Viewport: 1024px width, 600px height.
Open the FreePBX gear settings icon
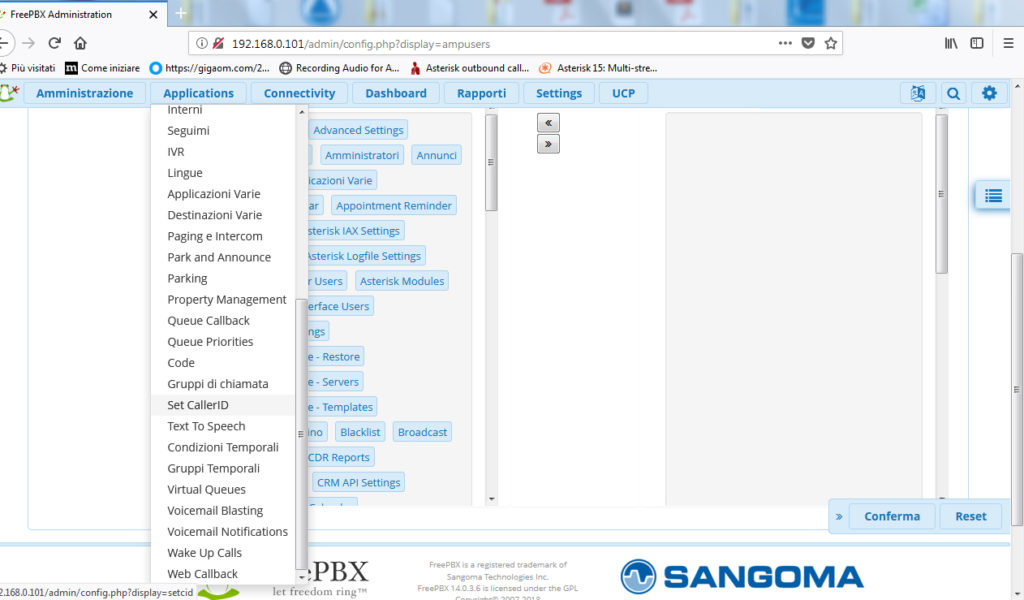989,93
